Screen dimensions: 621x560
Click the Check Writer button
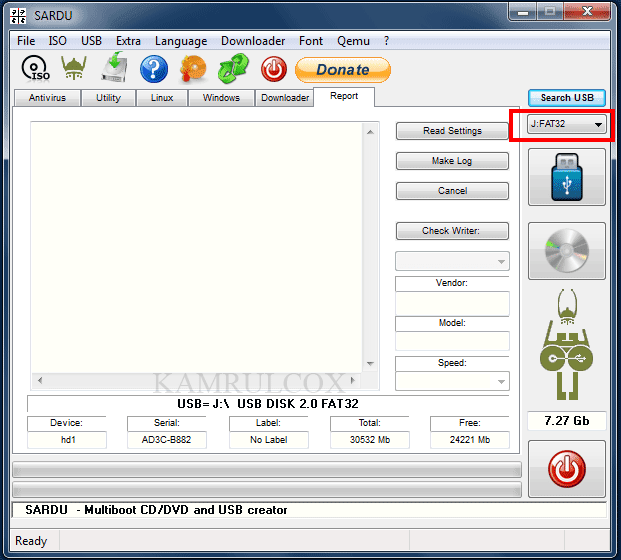[x=452, y=231]
